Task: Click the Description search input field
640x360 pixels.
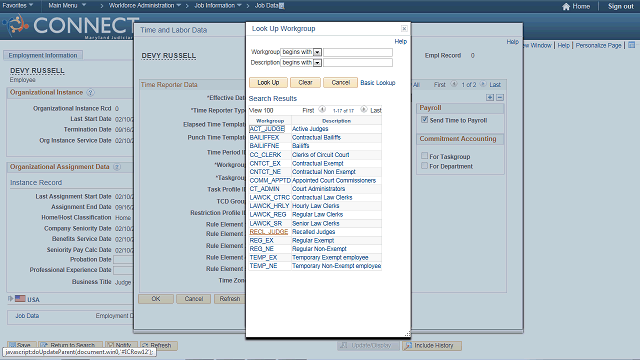Action: (x=358, y=63)
